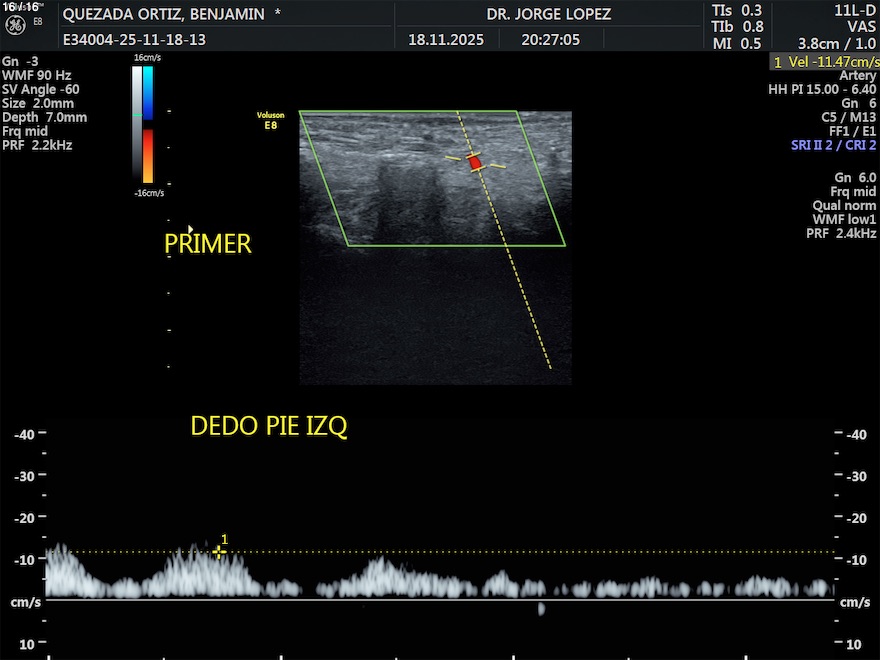
Task: Click the Vel -11.47cm/s measurement result
Action: point(824,62)
